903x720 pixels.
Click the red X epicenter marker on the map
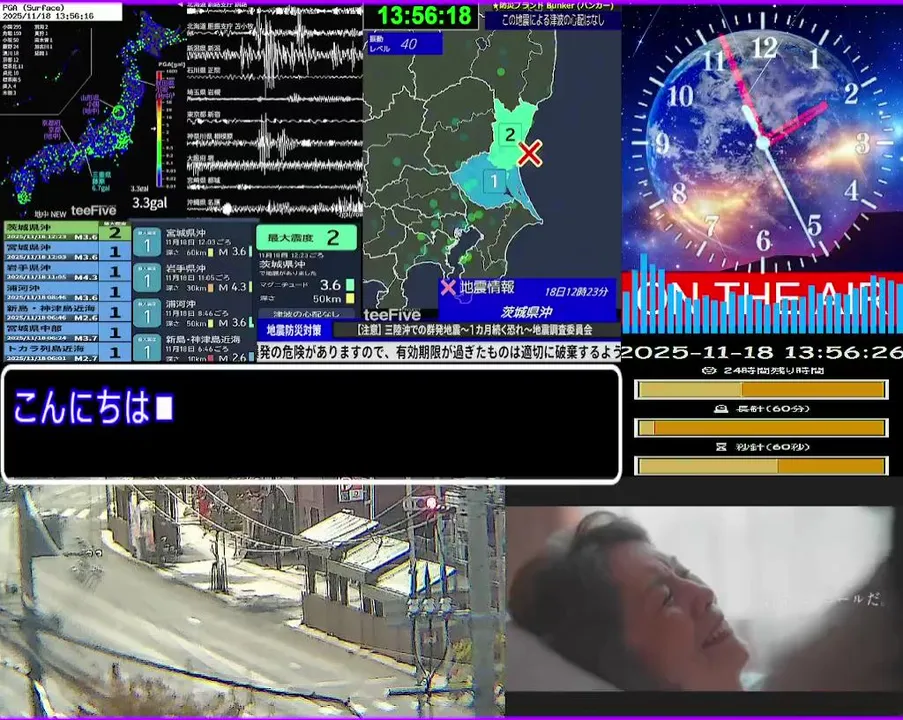tap(530, 154)
